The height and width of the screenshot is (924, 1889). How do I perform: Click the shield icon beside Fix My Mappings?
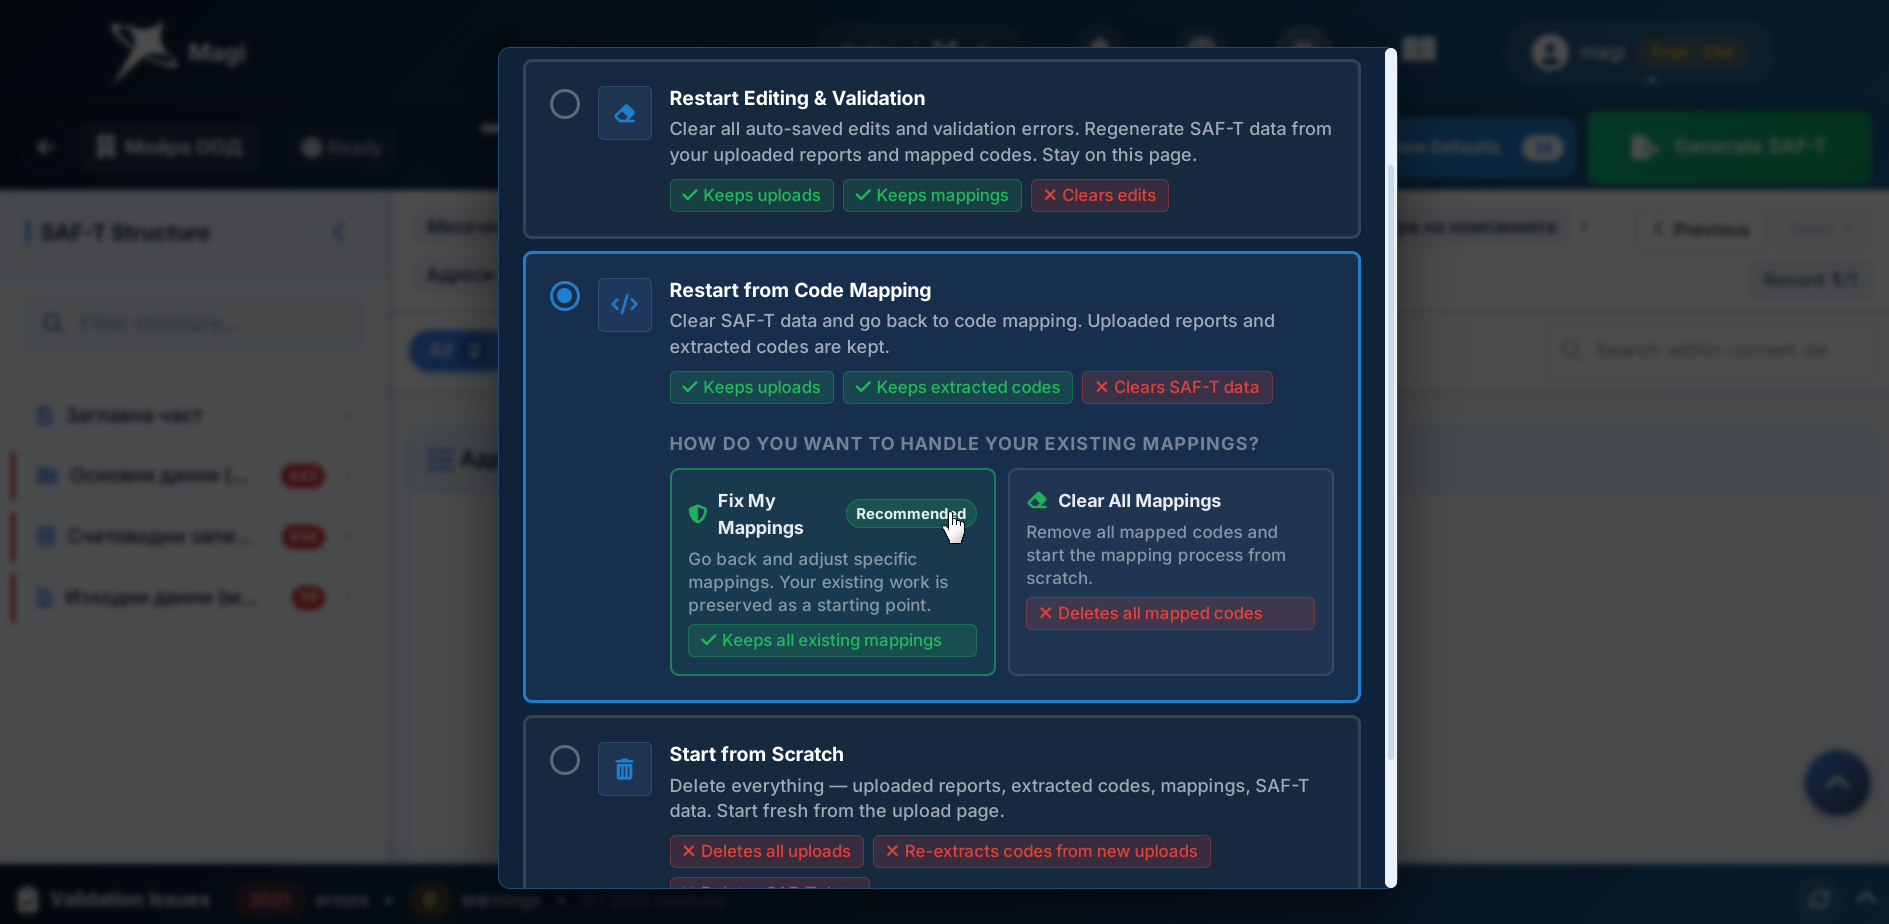point(698,514)
